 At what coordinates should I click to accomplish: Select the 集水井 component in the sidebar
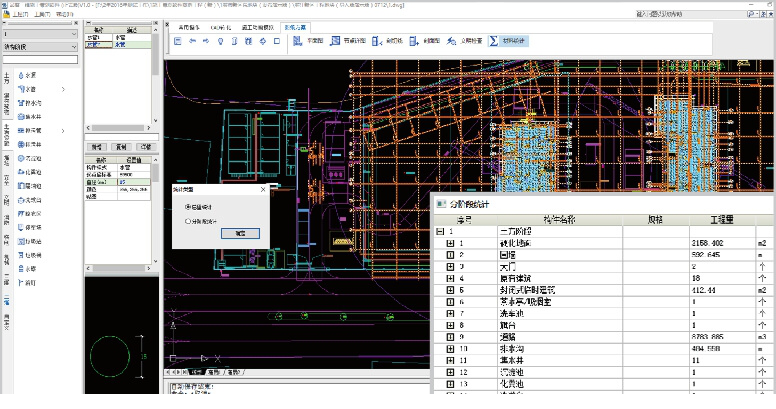(x=30, y=116)
